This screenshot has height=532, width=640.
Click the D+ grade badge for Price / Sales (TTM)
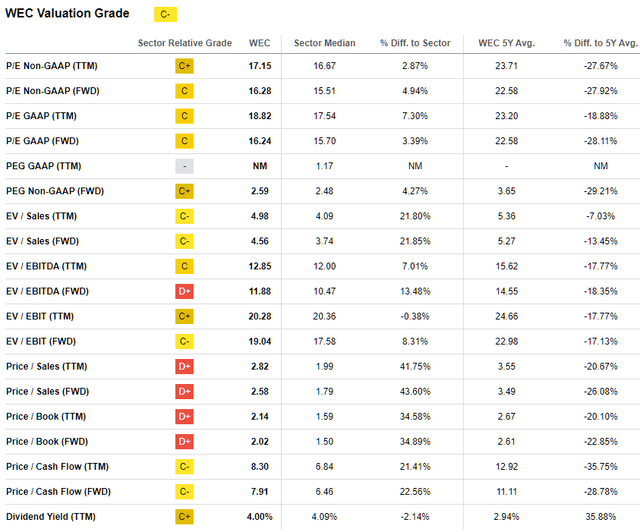(184, 366)
